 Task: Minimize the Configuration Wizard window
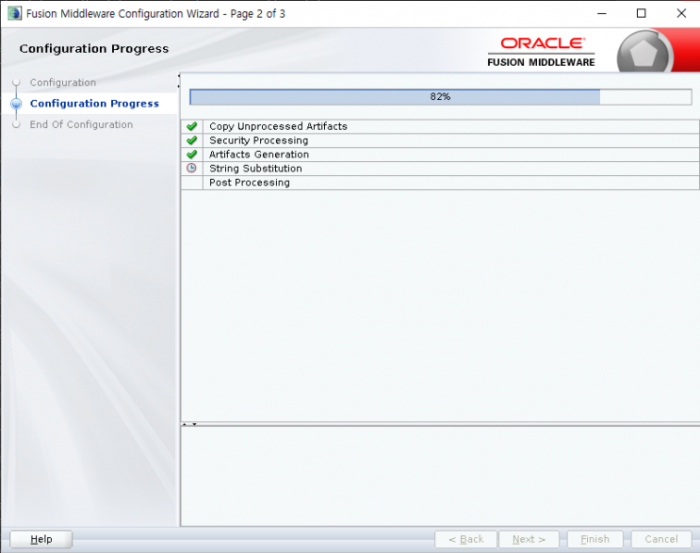click(602, 13)
